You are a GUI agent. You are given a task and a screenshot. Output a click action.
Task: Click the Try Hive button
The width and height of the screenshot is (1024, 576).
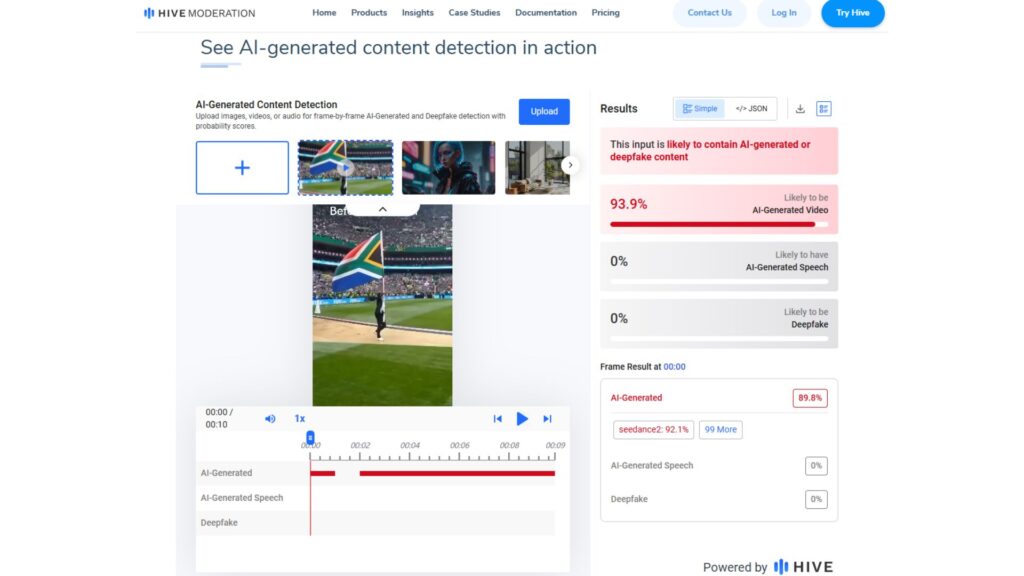(x=852, y=13)
